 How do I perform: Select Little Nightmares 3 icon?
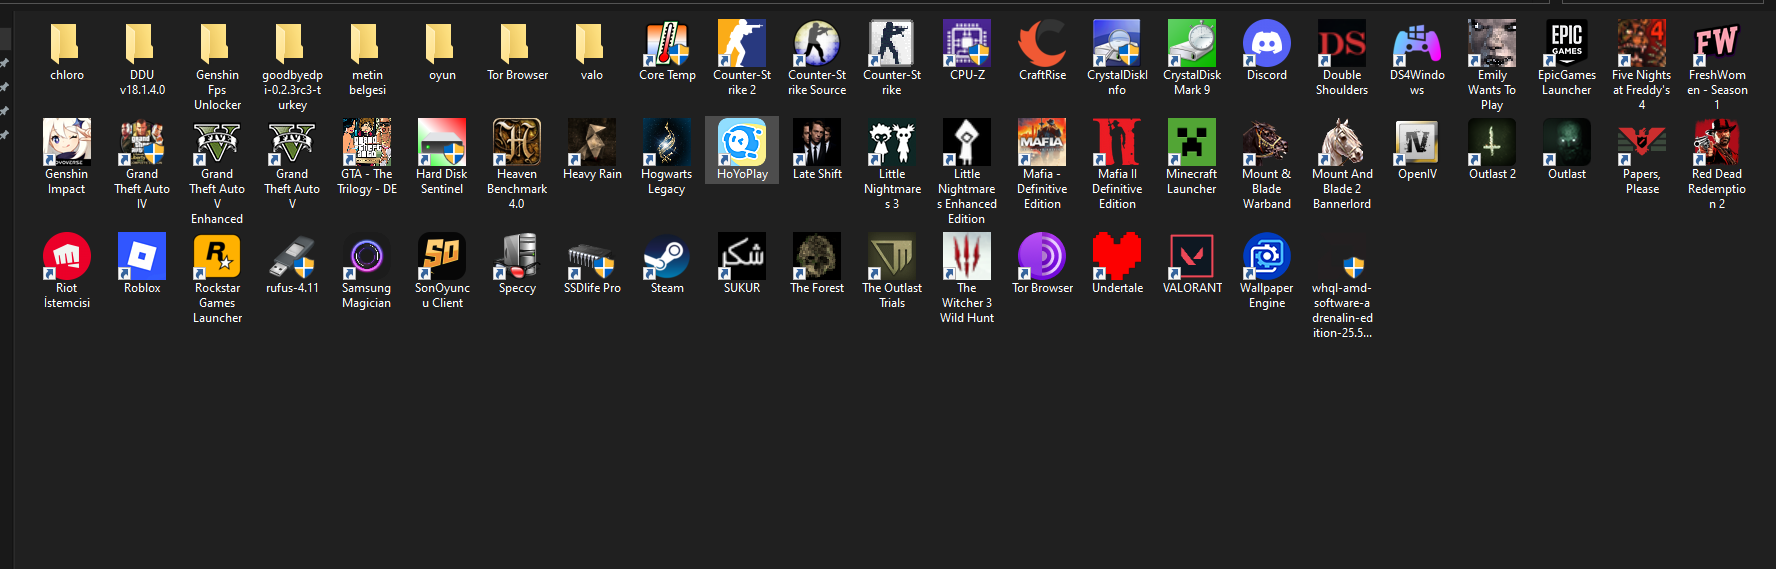(x=892, y=142)
